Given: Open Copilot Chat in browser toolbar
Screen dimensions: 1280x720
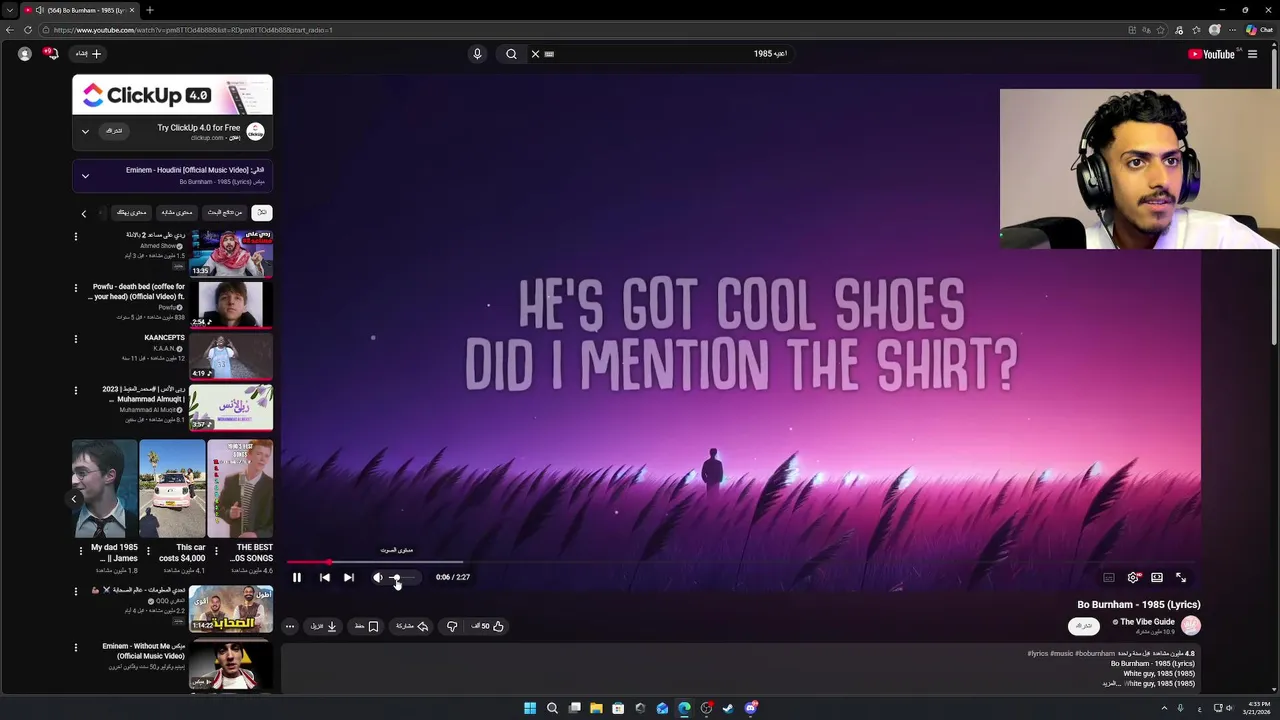Looking at the screenshot, I should pos(1259,30).
